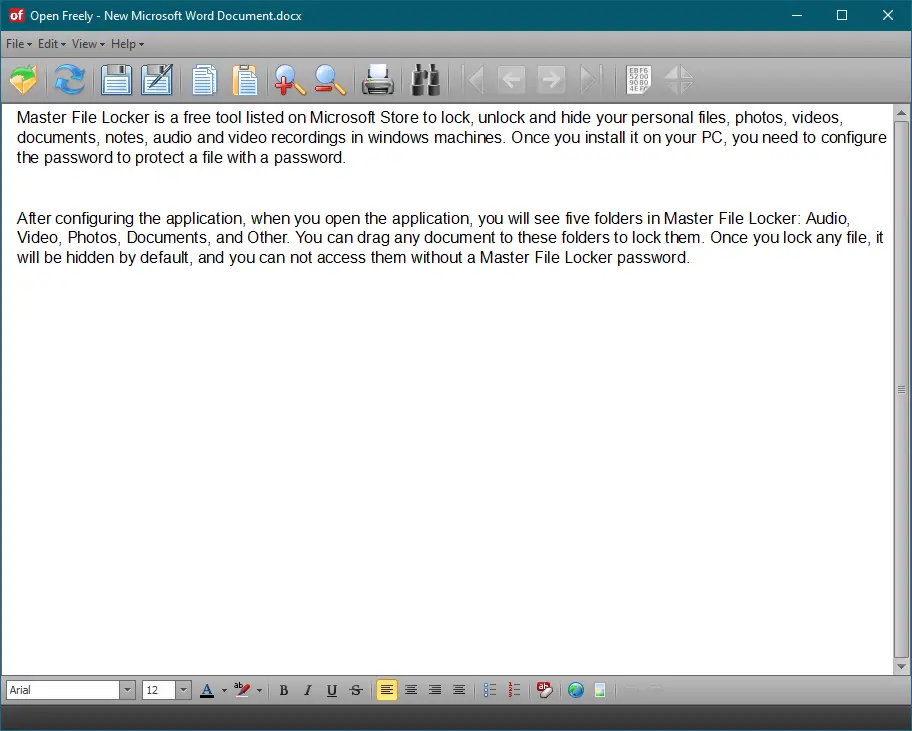Image resolution: width=912 pixels, height=731 pixels.
Task: Click the Open Freely app logo
Action: click(16, 15)
